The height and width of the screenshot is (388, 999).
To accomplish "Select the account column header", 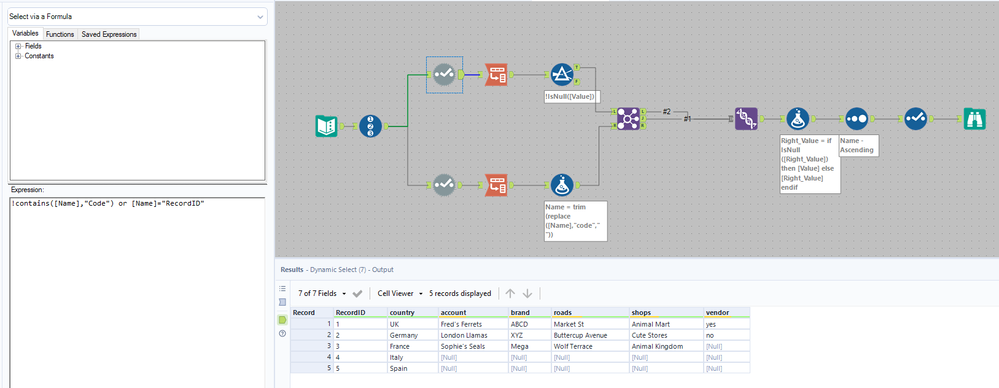I will pos(473,313).
